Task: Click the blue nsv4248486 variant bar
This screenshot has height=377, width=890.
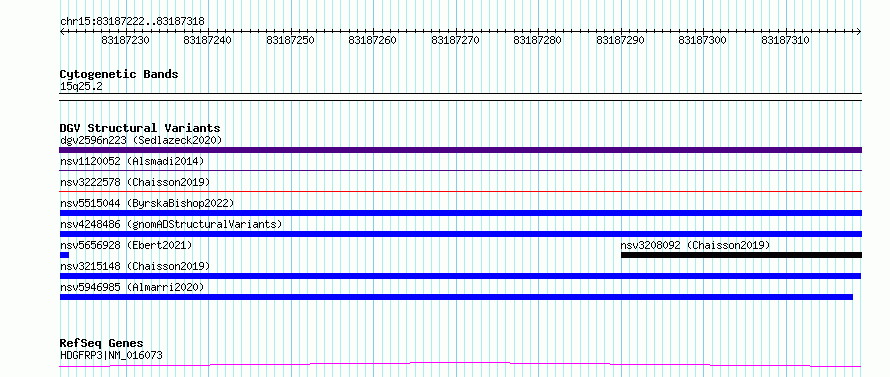Action: [460, 234]
